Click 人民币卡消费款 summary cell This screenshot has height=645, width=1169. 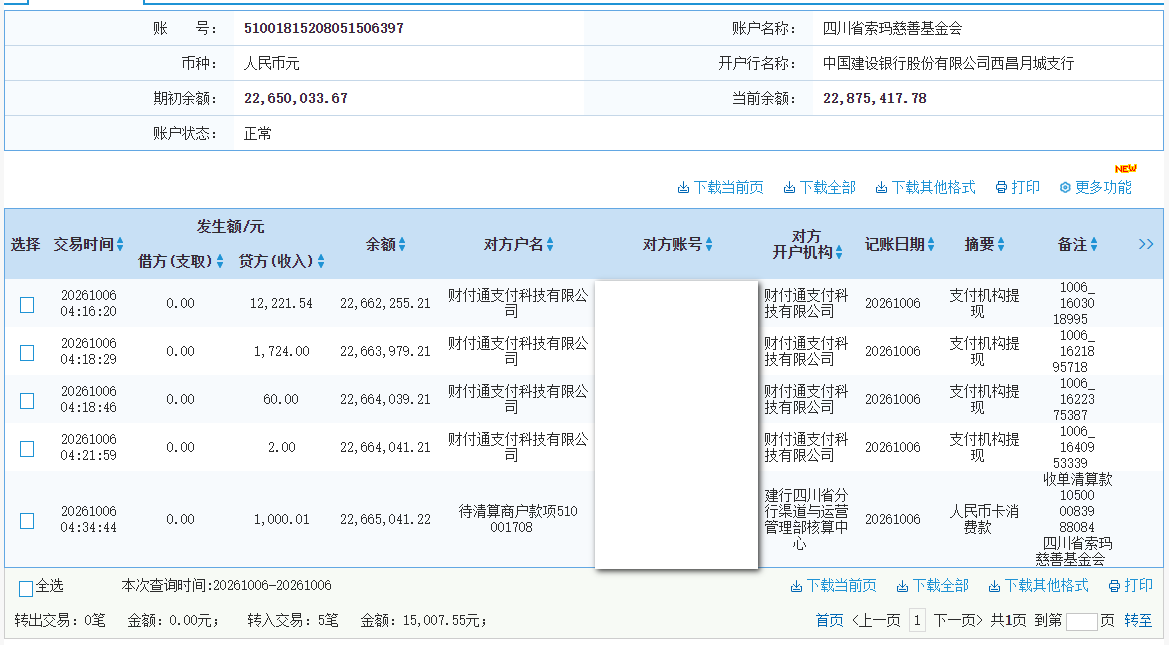pyautogui.click(x=984, y=519)
